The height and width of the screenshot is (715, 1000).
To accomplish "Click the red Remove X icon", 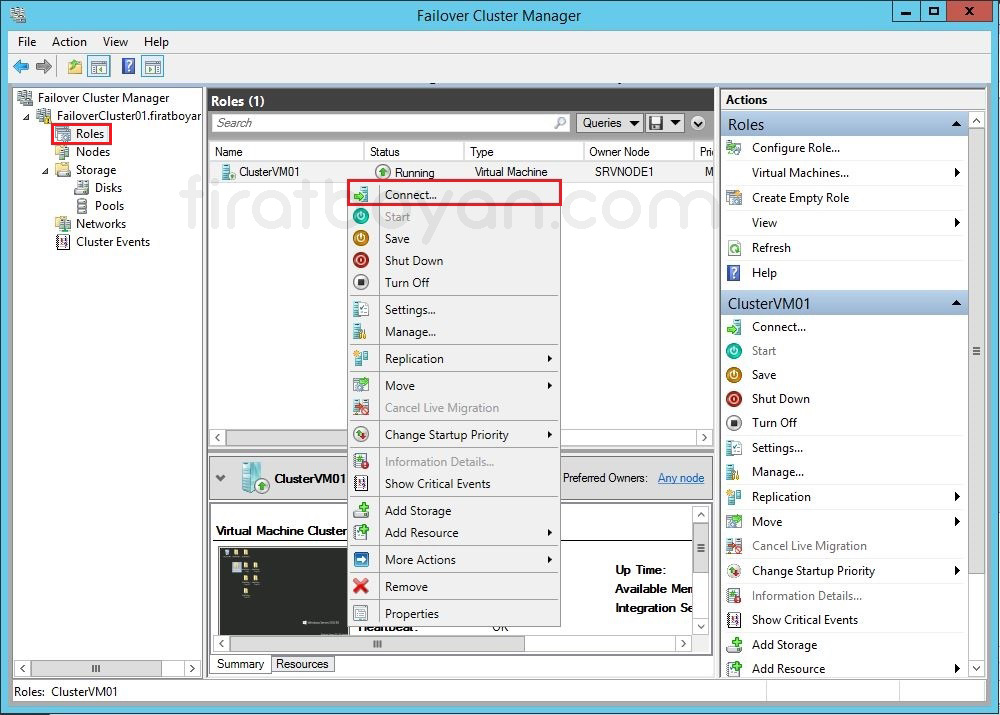I will [x=361, y=586].
